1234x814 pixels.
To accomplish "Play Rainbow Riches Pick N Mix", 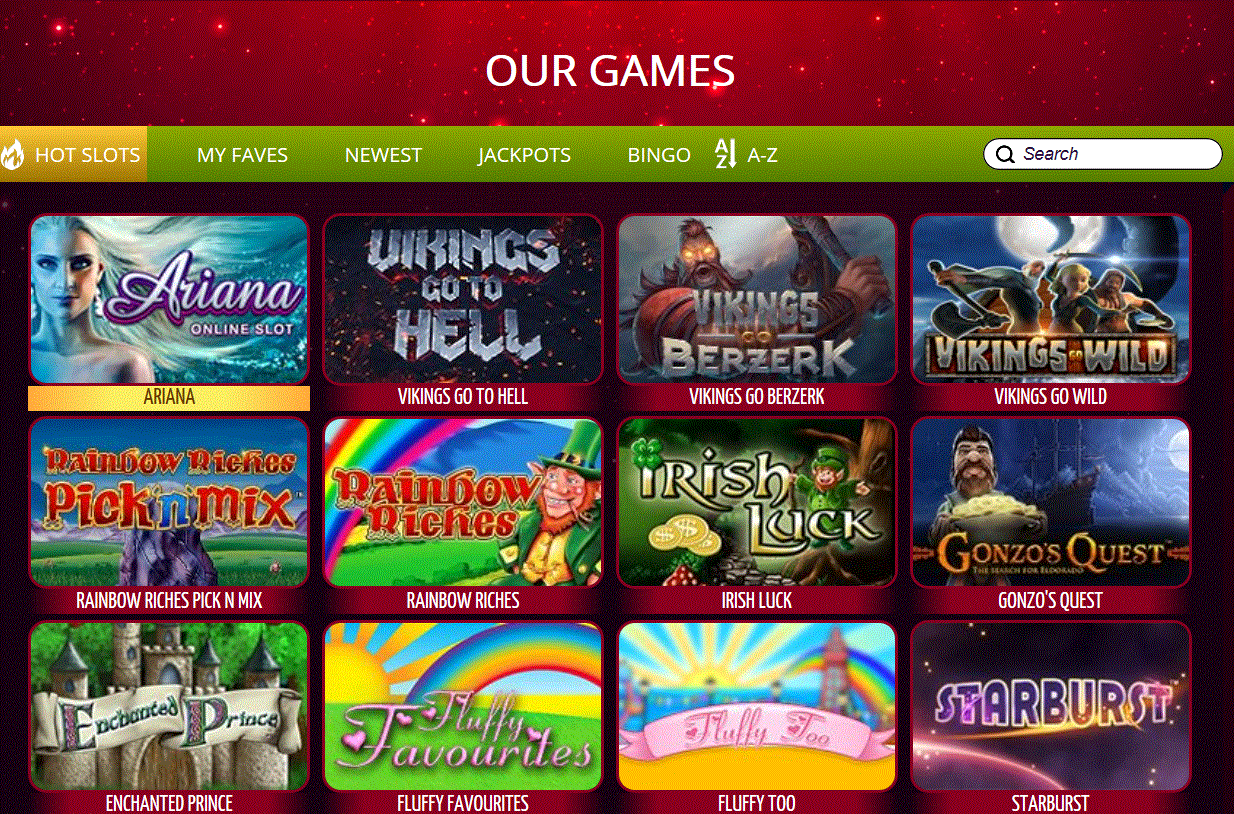I will click(169, 503).
